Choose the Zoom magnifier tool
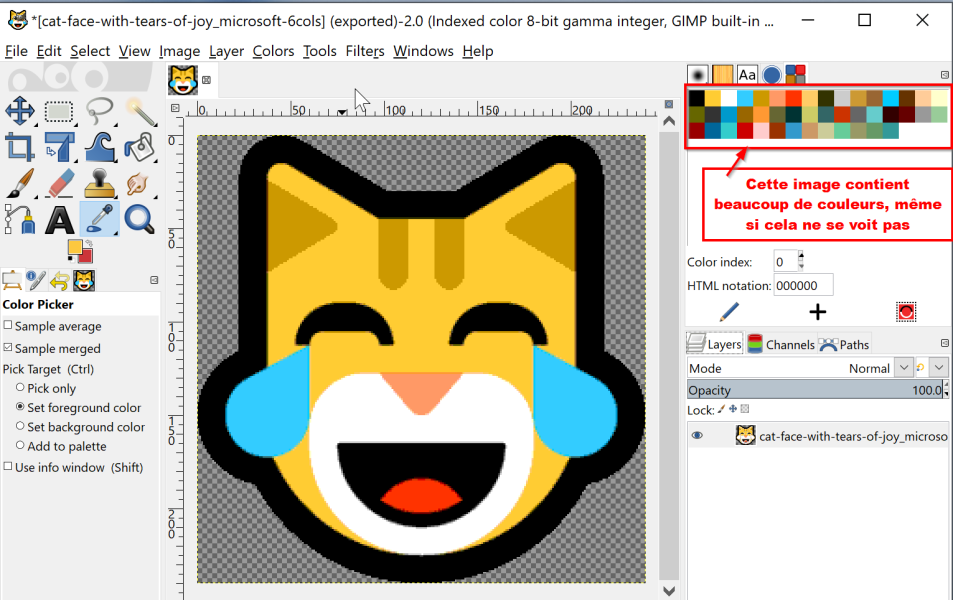 pyautogui.click(x=140, y=219)
